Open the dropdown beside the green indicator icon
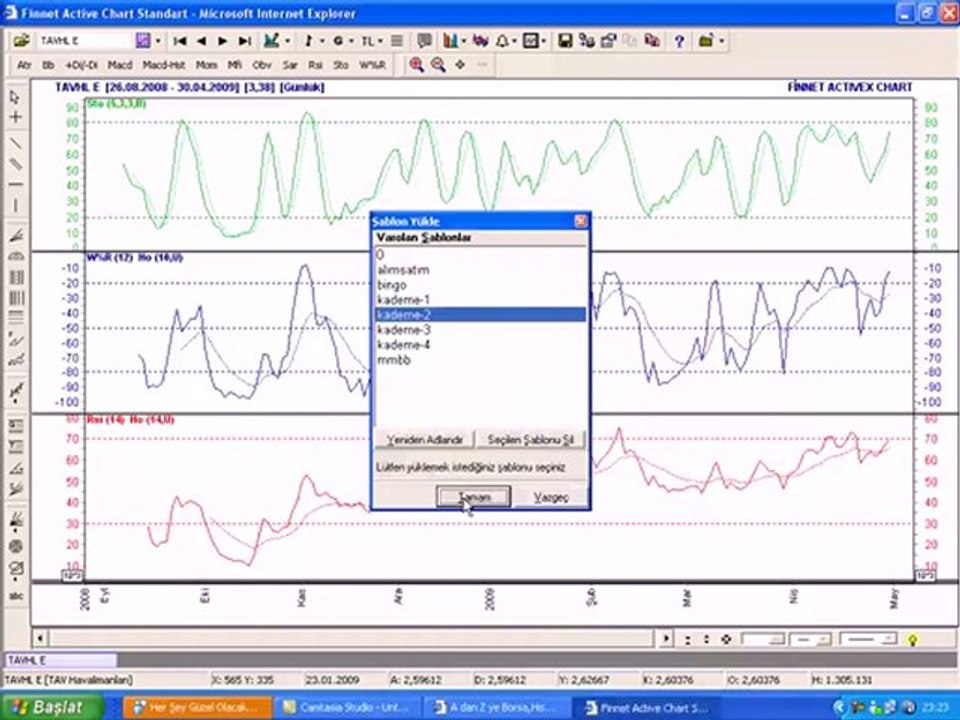This screenshot has height=720, width=960. point(288,41)
